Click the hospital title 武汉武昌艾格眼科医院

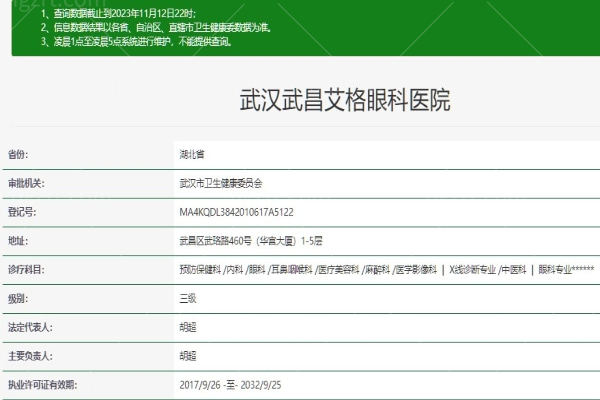pos(345,100)
